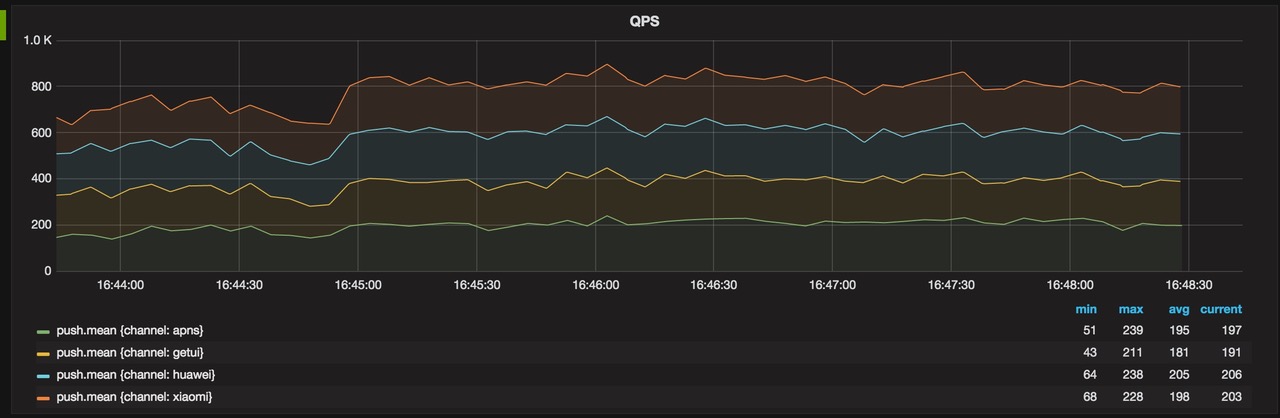Open the QPS panel title menu
The width and height of the screenshot is (1280, 418).
643,21
